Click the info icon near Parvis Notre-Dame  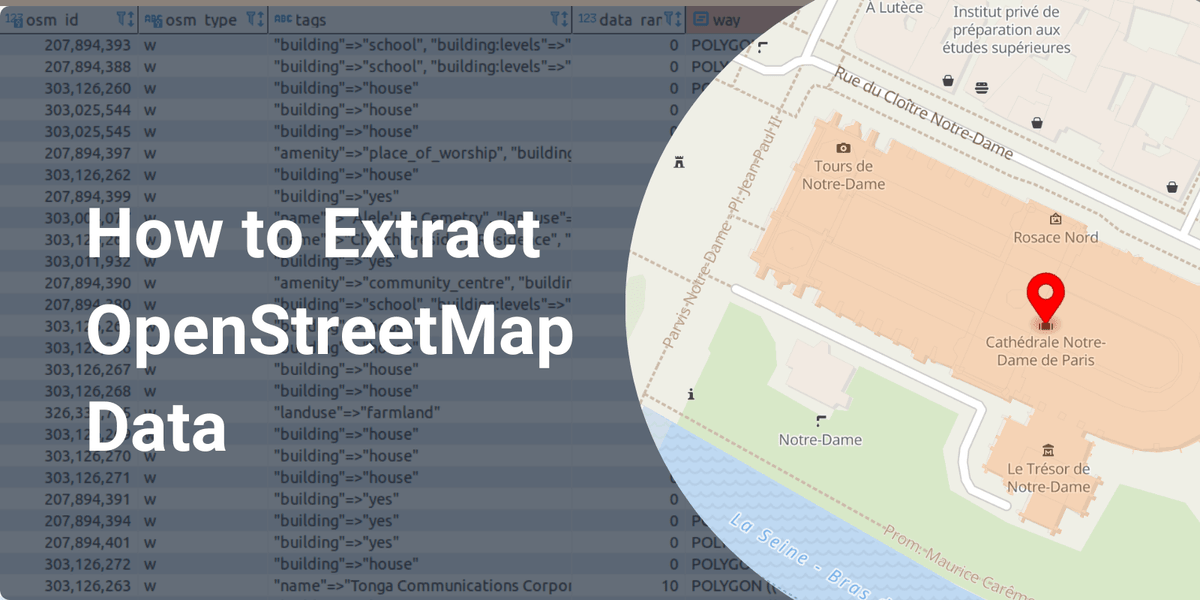click(691, 394)
